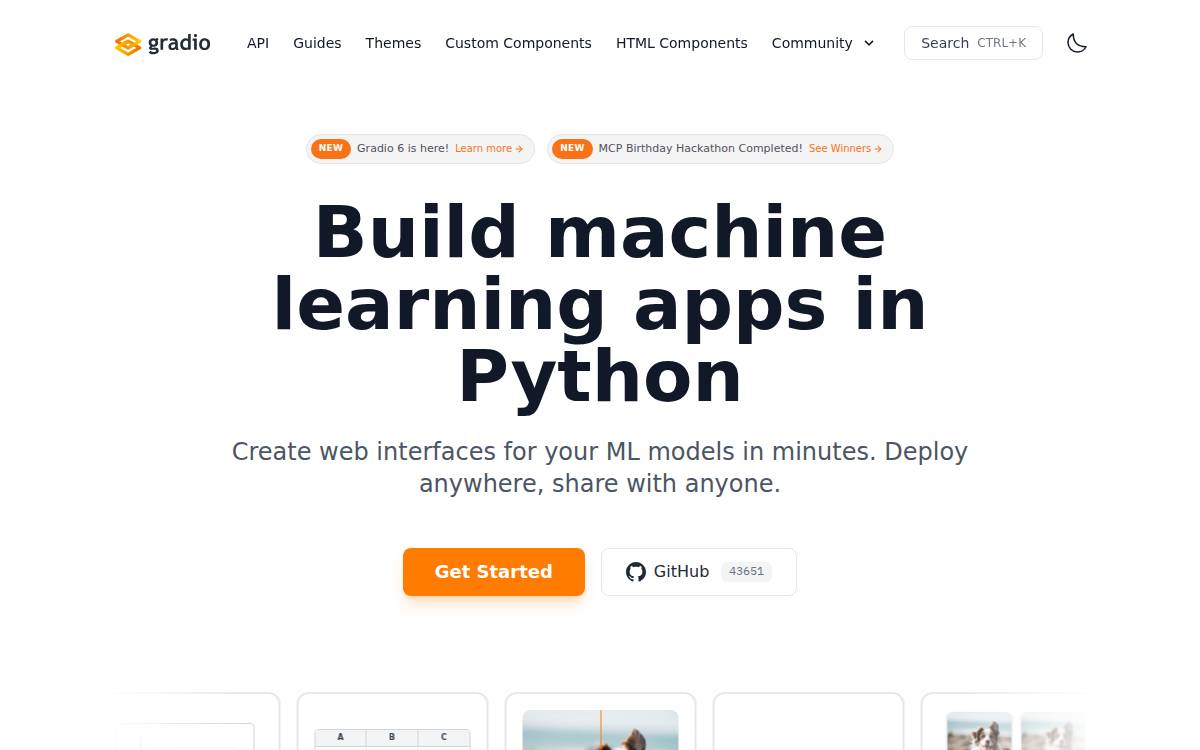
Task: Open Custom Components page
Action: (518, 43)
